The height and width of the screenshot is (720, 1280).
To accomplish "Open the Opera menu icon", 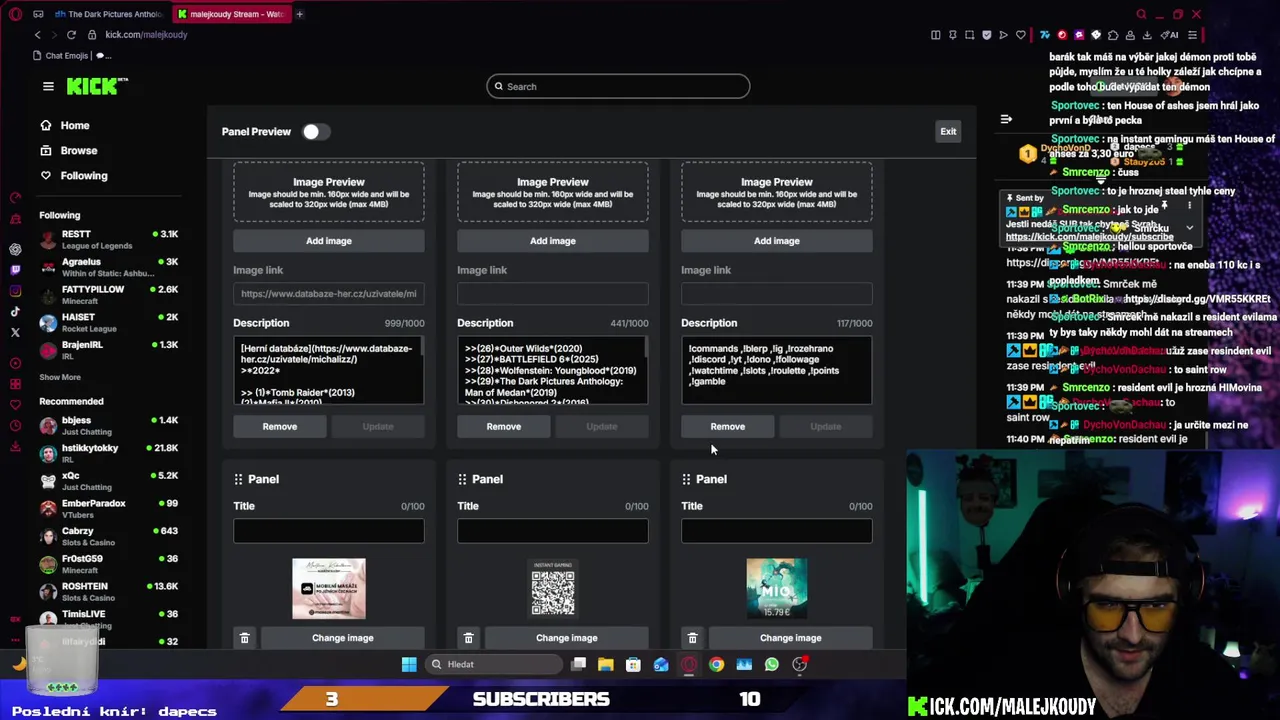I will (15, 14).
